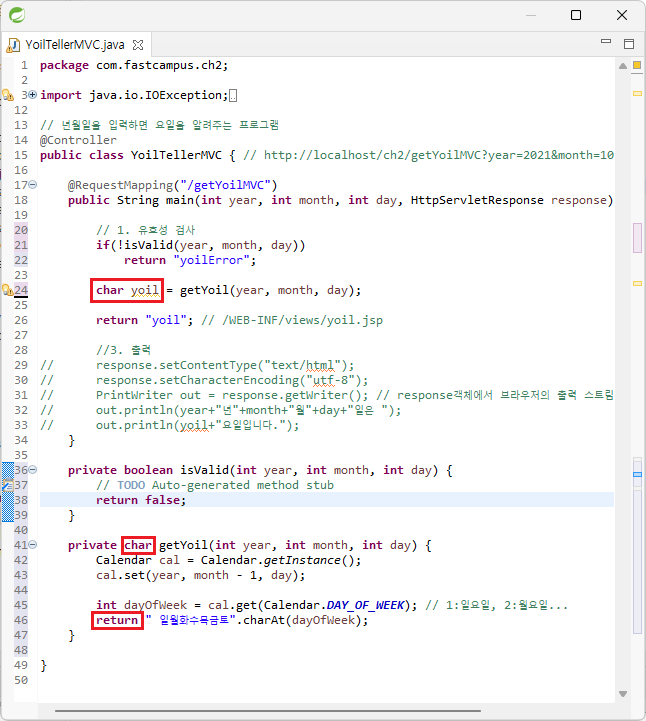646x721 pixels.
Task: Click the horizontal scrollbar thumb
Action: (268, 711)
